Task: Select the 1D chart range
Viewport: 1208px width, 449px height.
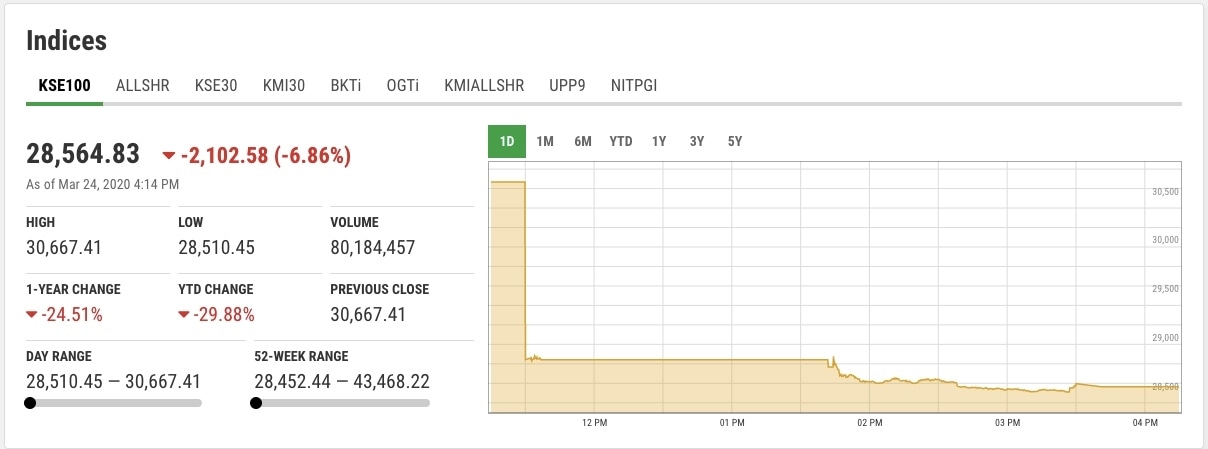Action: (x=507, y=141)
